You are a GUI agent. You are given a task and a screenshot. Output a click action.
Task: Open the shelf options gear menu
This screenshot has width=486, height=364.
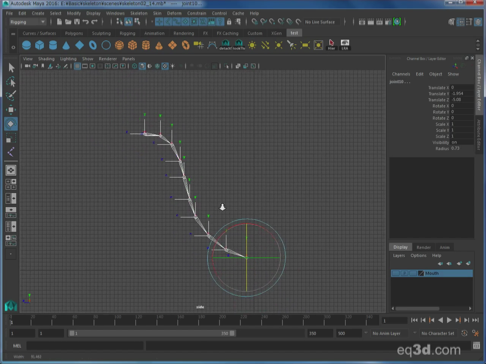13,47
